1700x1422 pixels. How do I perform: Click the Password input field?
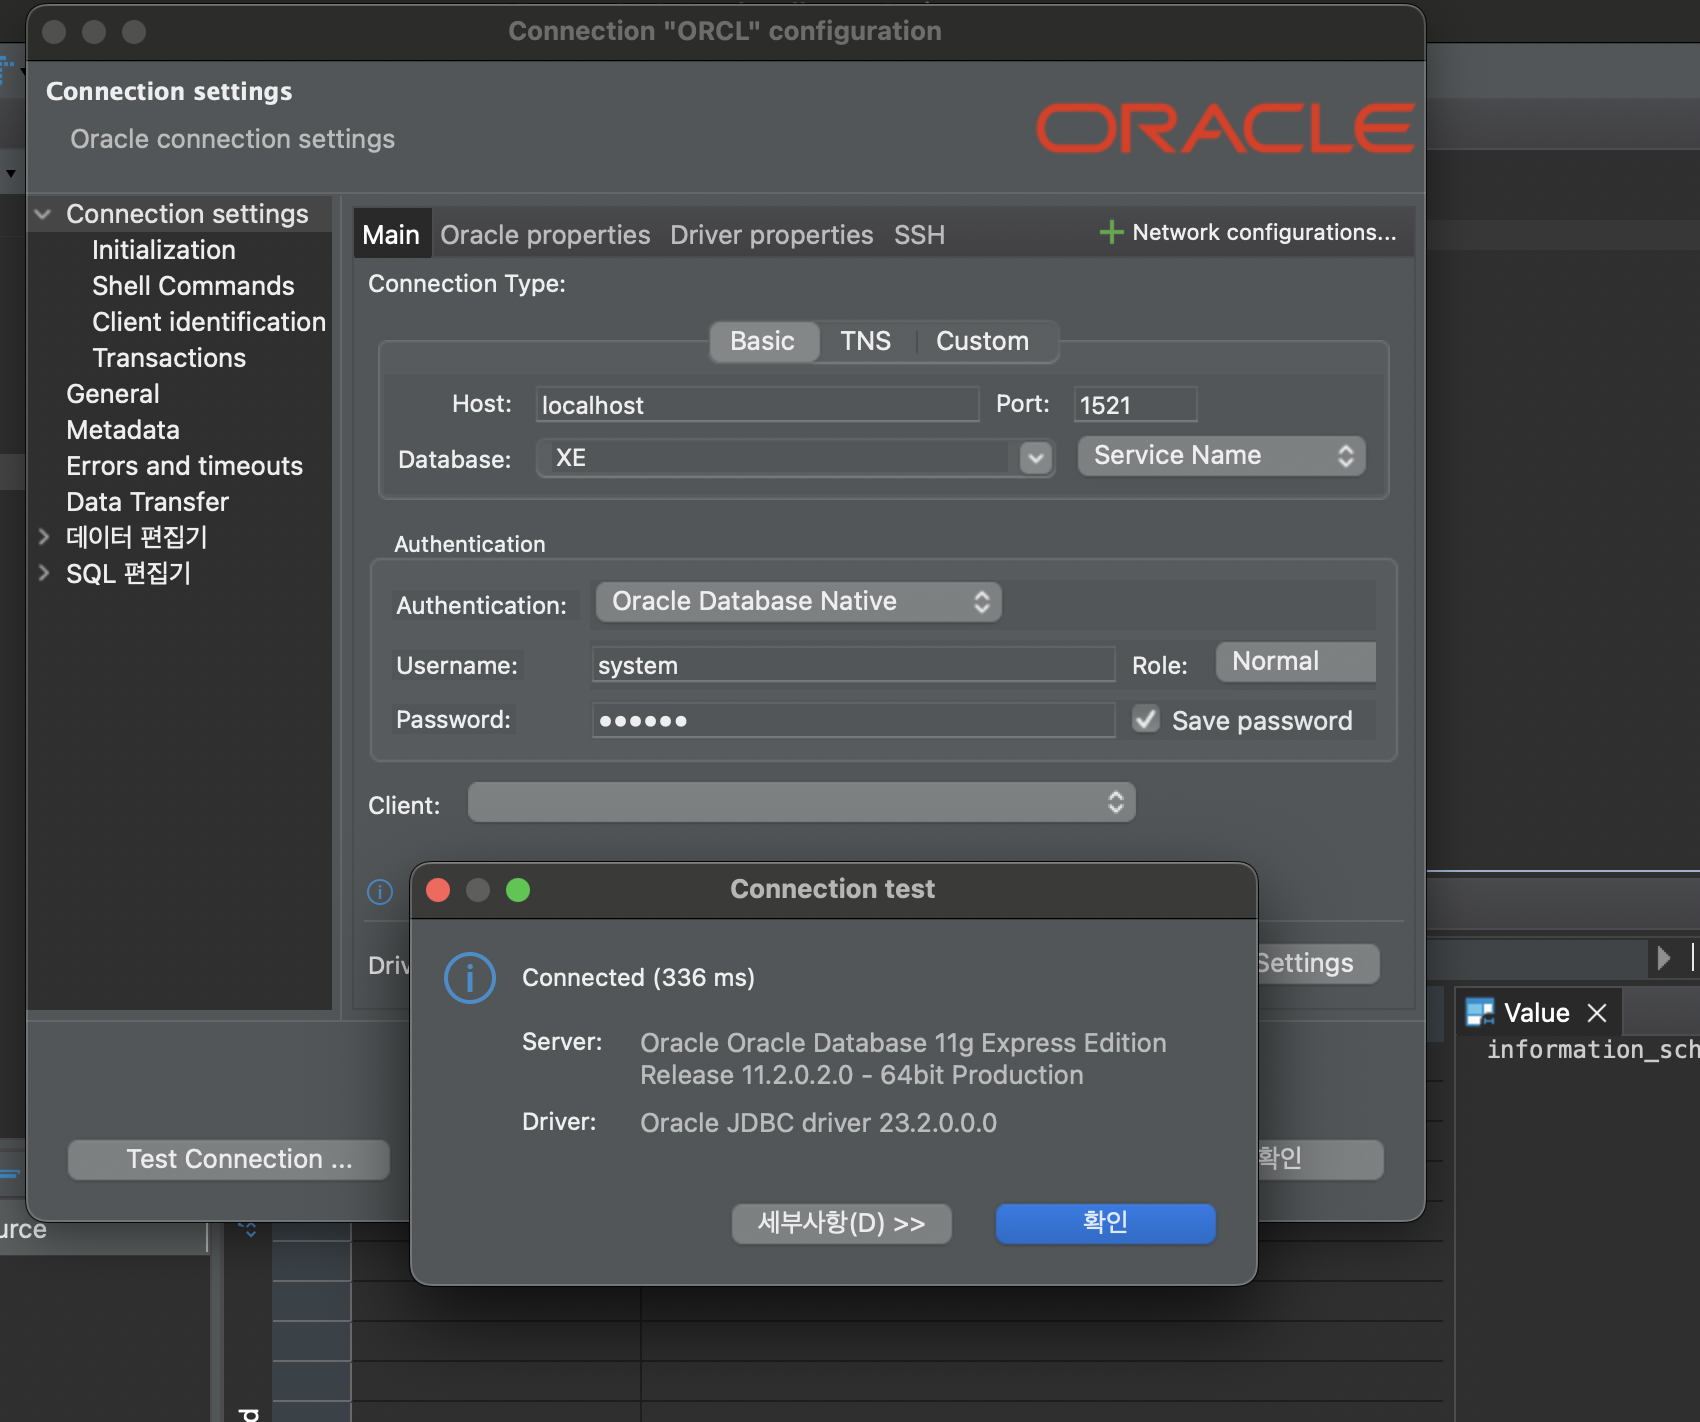click(853, 720)
